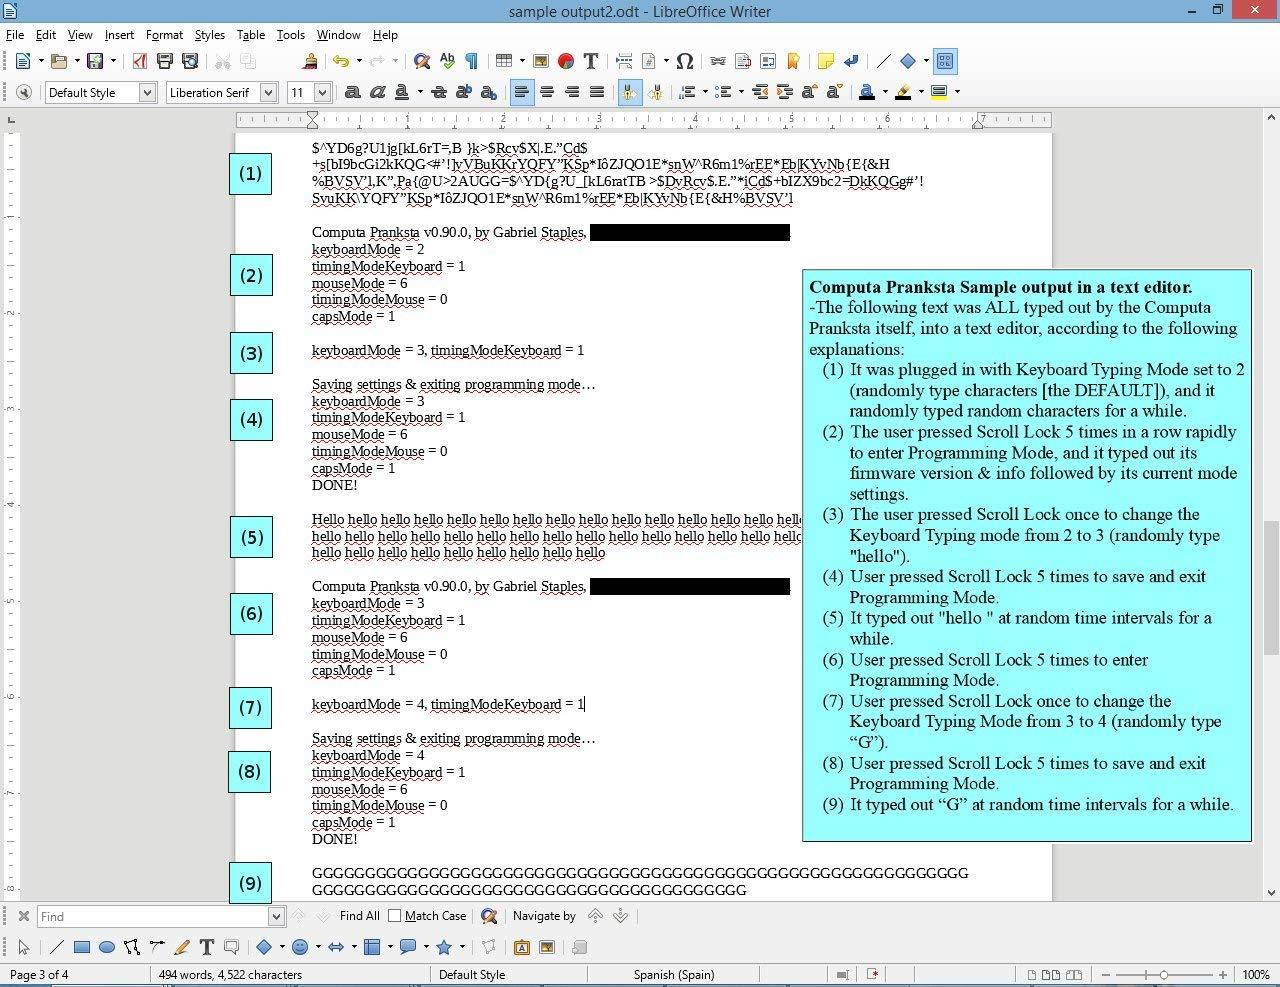Viewport: 1280px width, 987px height.
Task: Click the Insert Comment sticky note icon
Action: tap(825, 61)
